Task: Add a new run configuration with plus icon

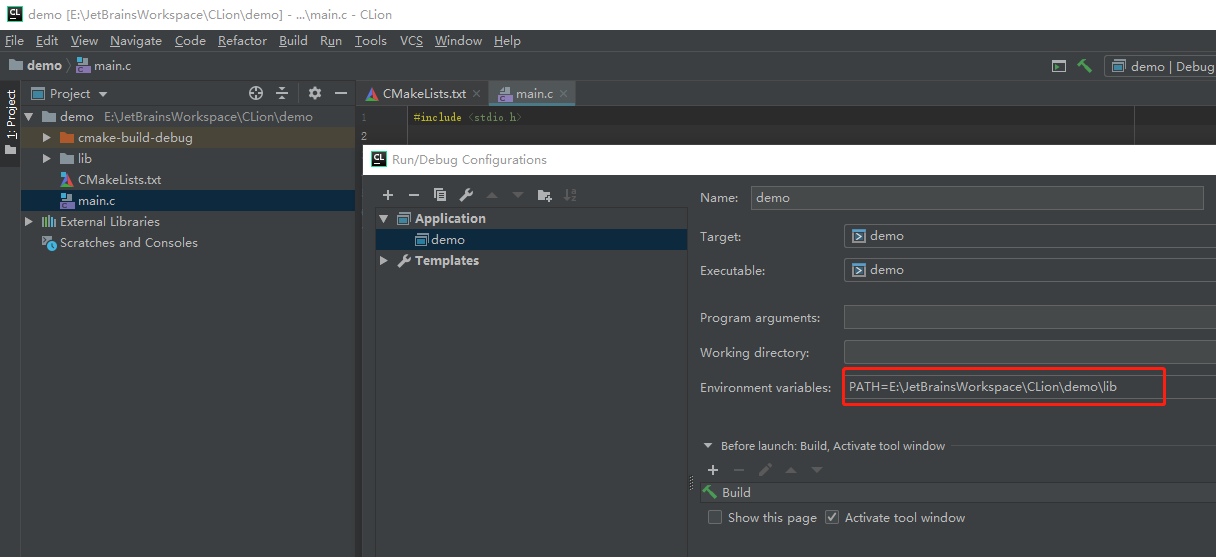Action: pyautogui.click(x=388, y=195)
